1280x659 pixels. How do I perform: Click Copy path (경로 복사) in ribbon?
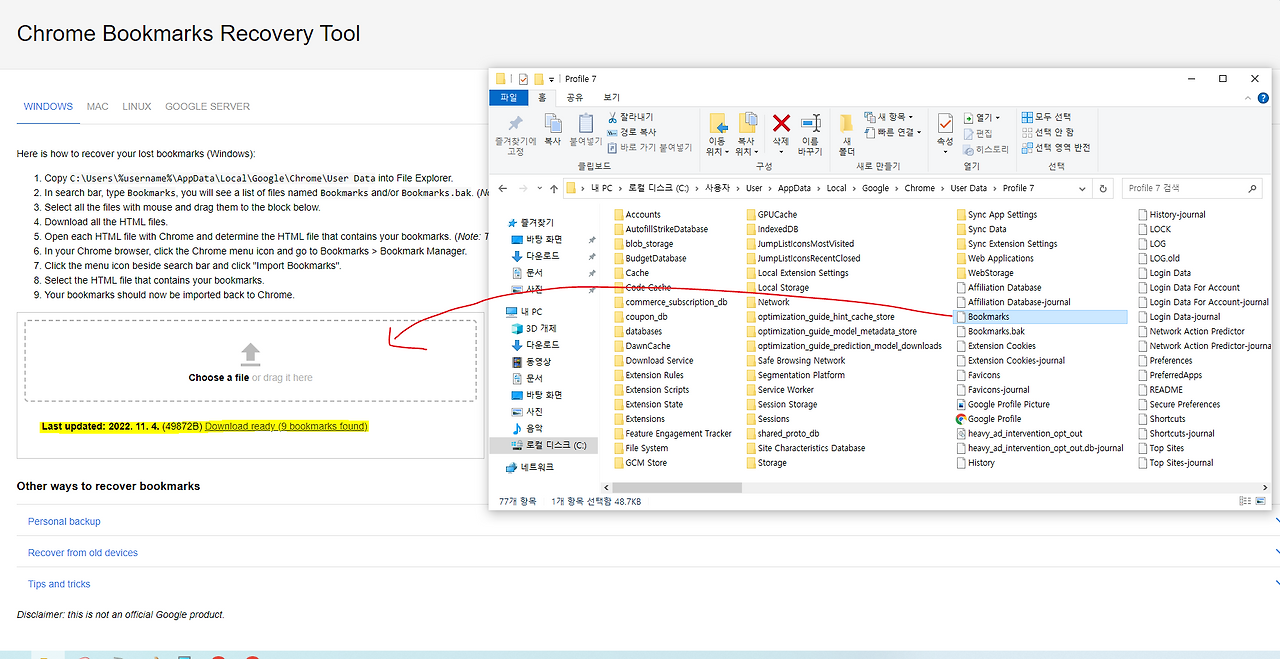(631, 132)
